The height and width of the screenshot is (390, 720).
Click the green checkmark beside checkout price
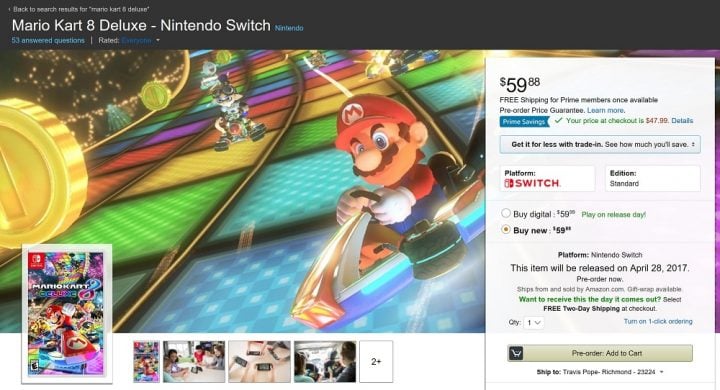click(558, 120)
